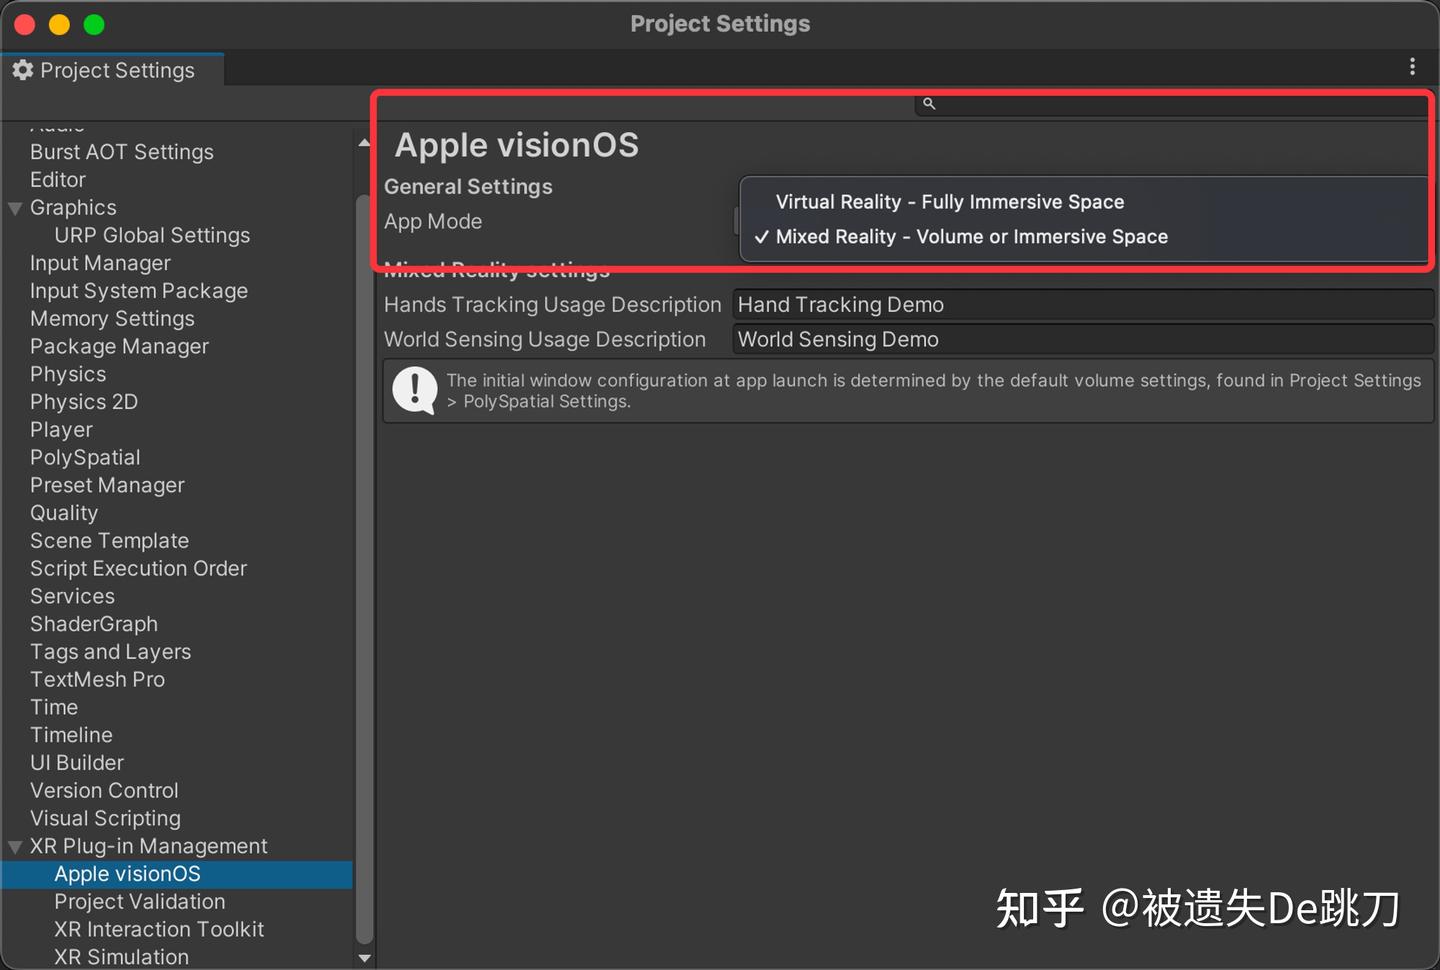Open PolySpatial settings
This screenshot has width=1440, height=970.
[85, 457]
